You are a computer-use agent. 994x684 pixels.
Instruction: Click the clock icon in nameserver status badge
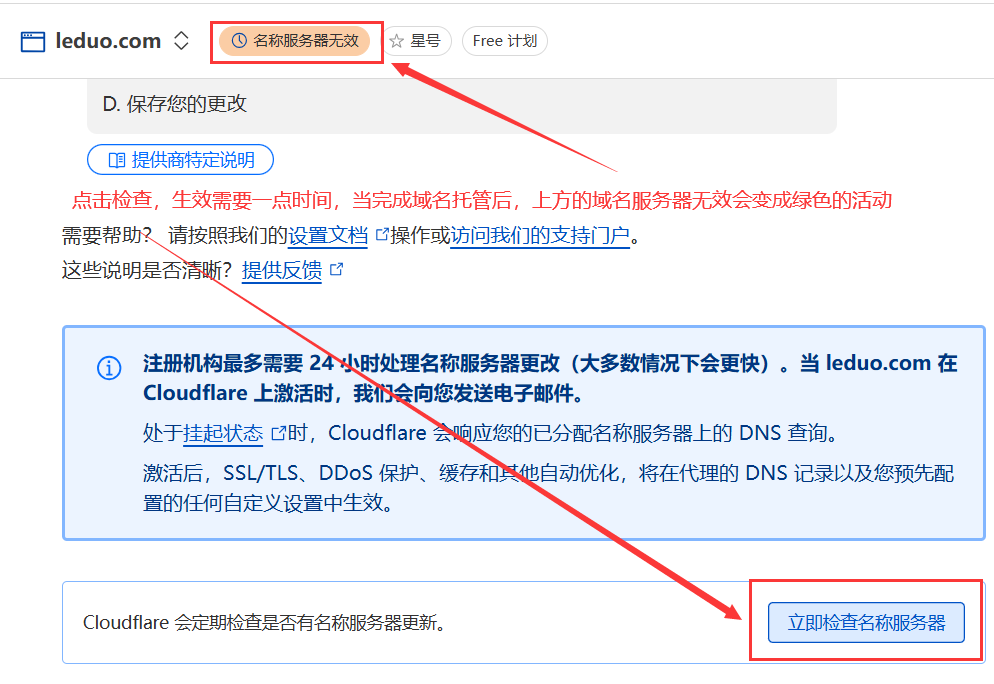click(x=239, y=41)
